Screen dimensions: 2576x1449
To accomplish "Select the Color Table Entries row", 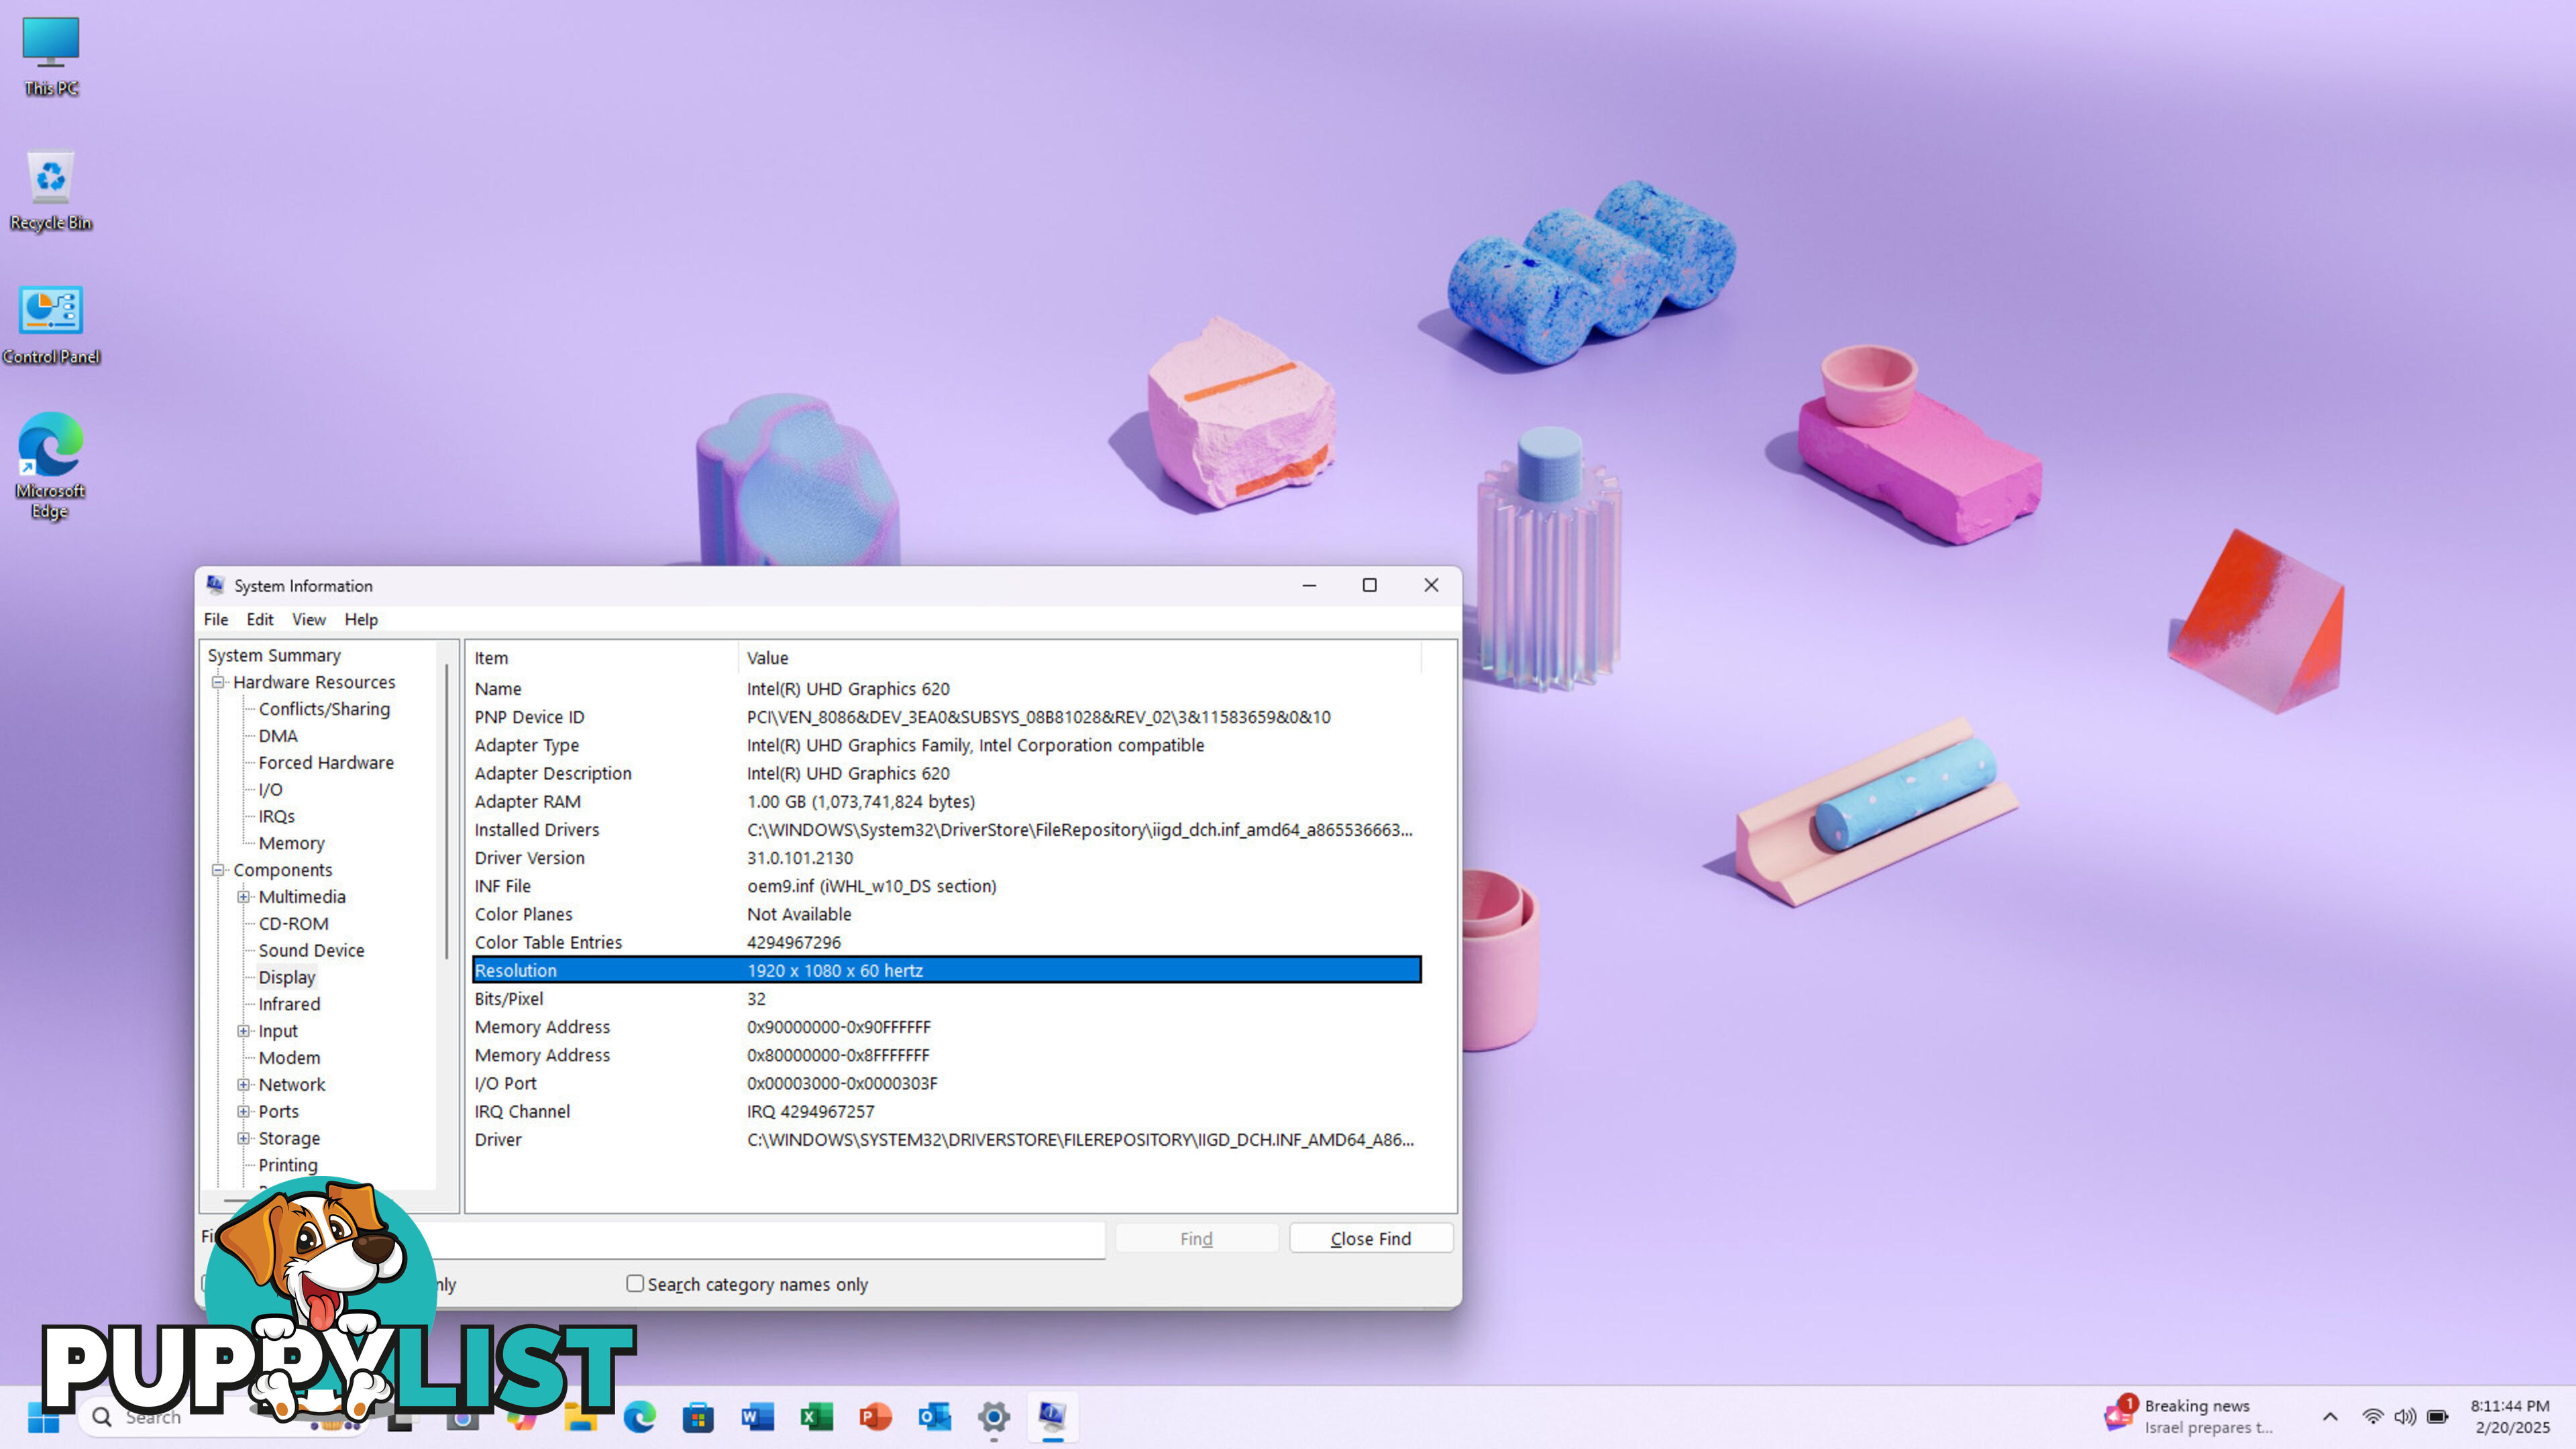I will tap(946, 942).
